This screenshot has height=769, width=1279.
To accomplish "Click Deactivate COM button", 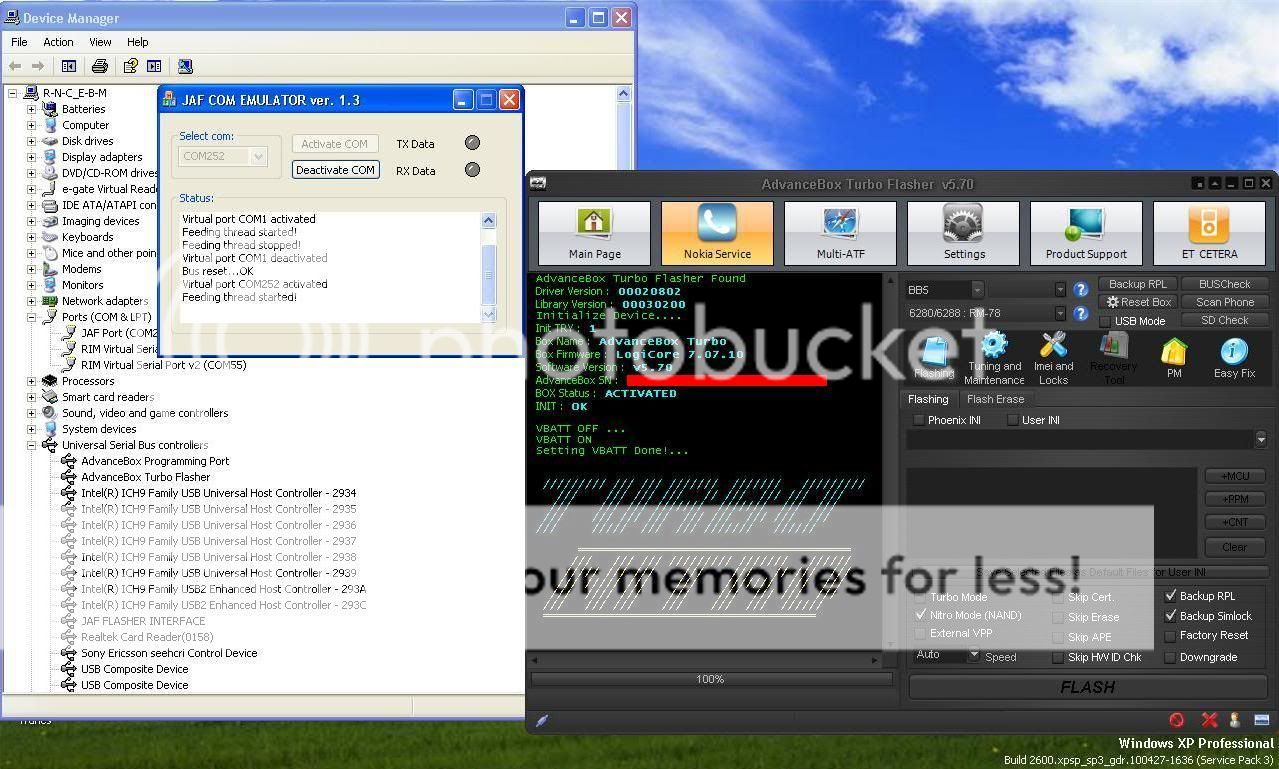I will [x=335, y=169].
